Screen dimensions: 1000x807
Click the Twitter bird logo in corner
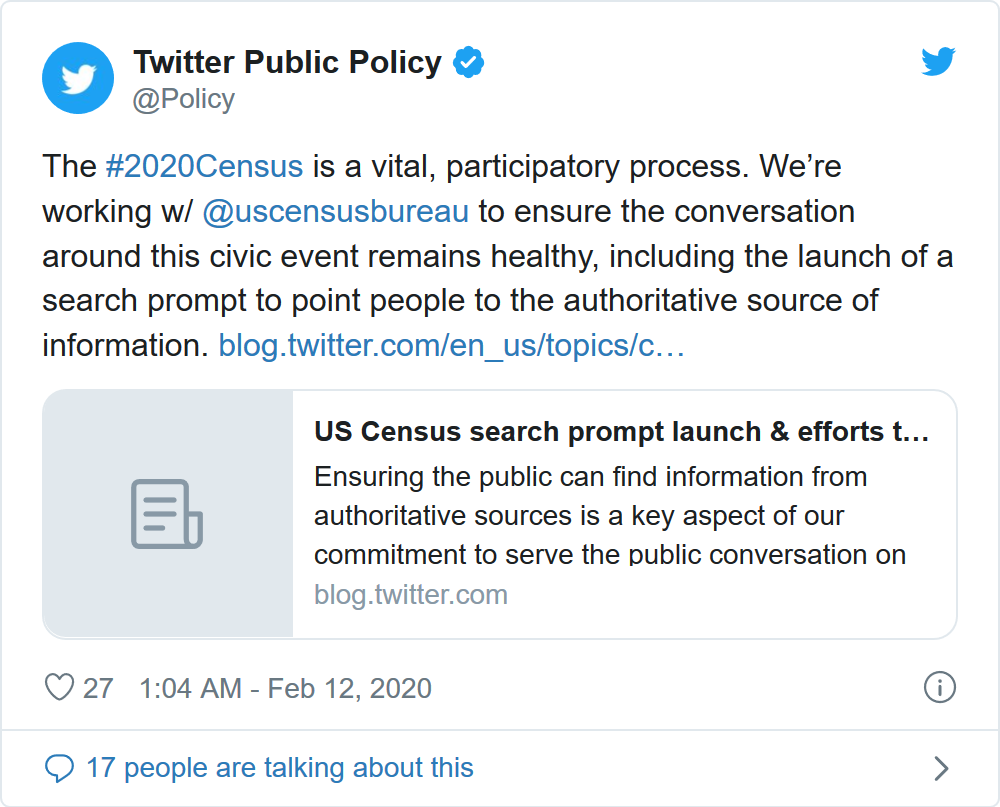(938, 63)
